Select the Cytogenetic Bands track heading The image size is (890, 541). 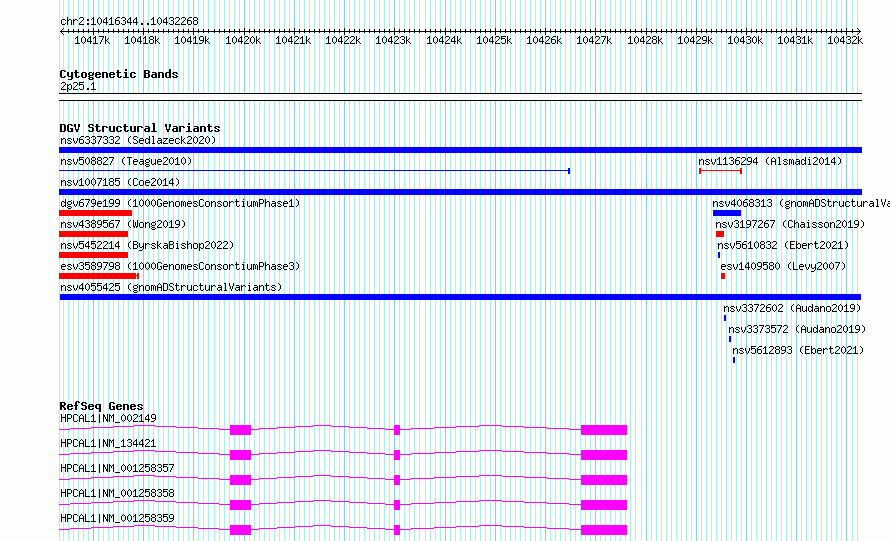click(x=119, y=74)
